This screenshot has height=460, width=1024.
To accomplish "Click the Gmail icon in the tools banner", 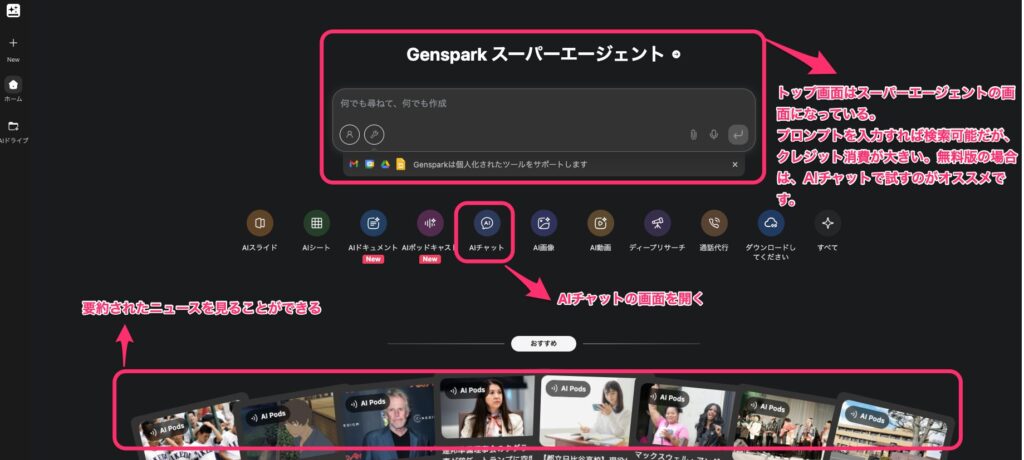I will pos(354,165).
